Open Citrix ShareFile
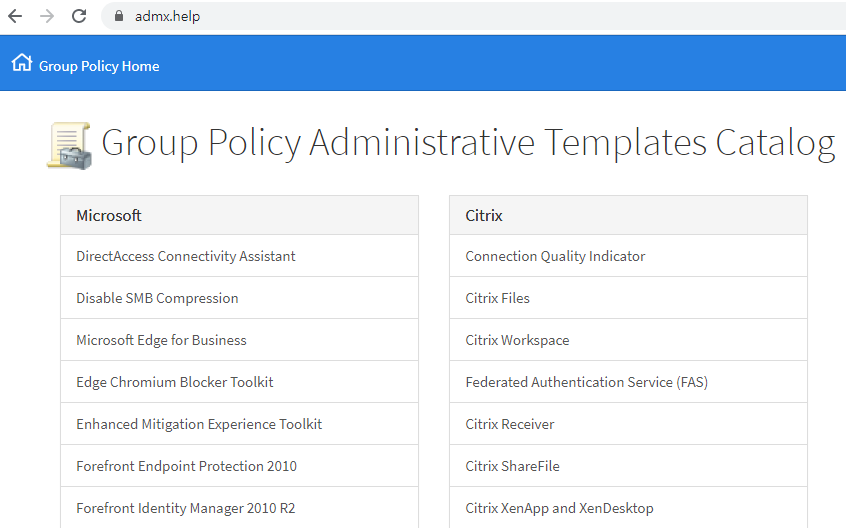 (x=629, y=467)
